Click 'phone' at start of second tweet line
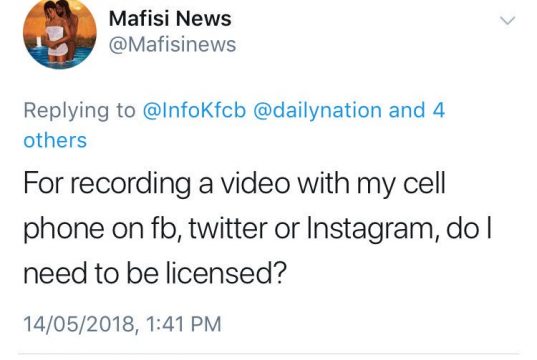The image size is (537, 360). 64,229
